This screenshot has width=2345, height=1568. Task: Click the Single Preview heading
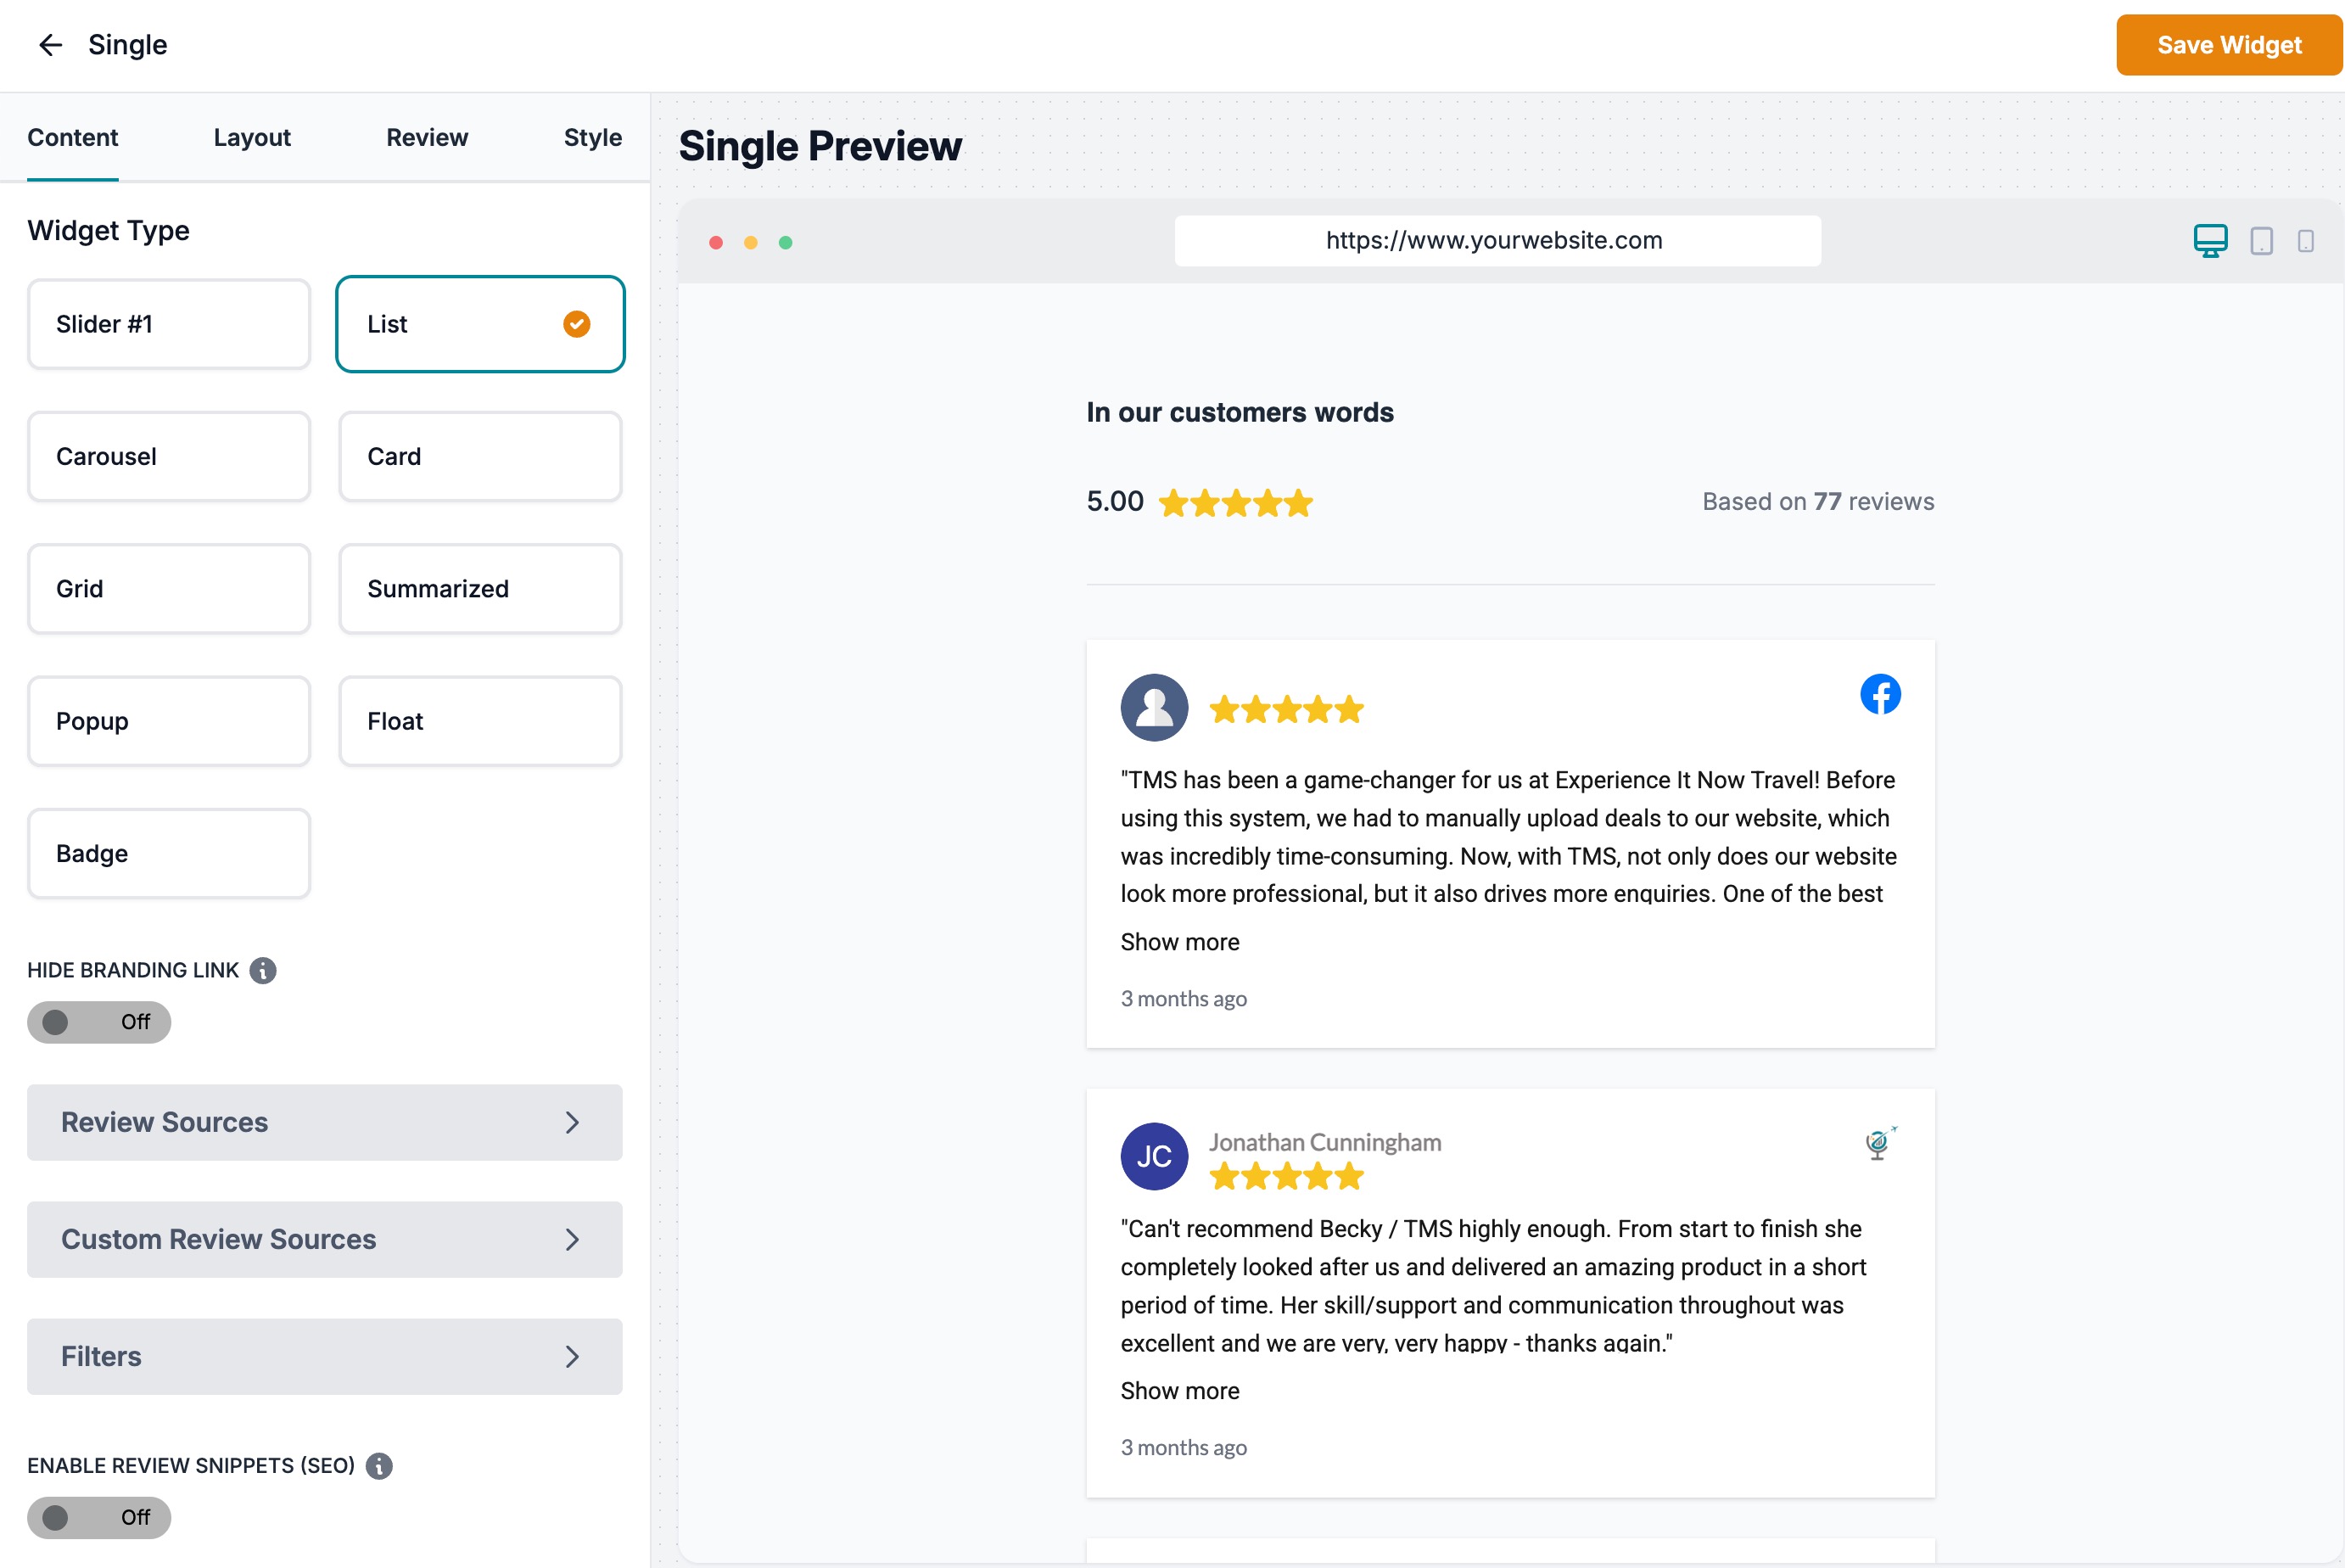pos(820,146)
